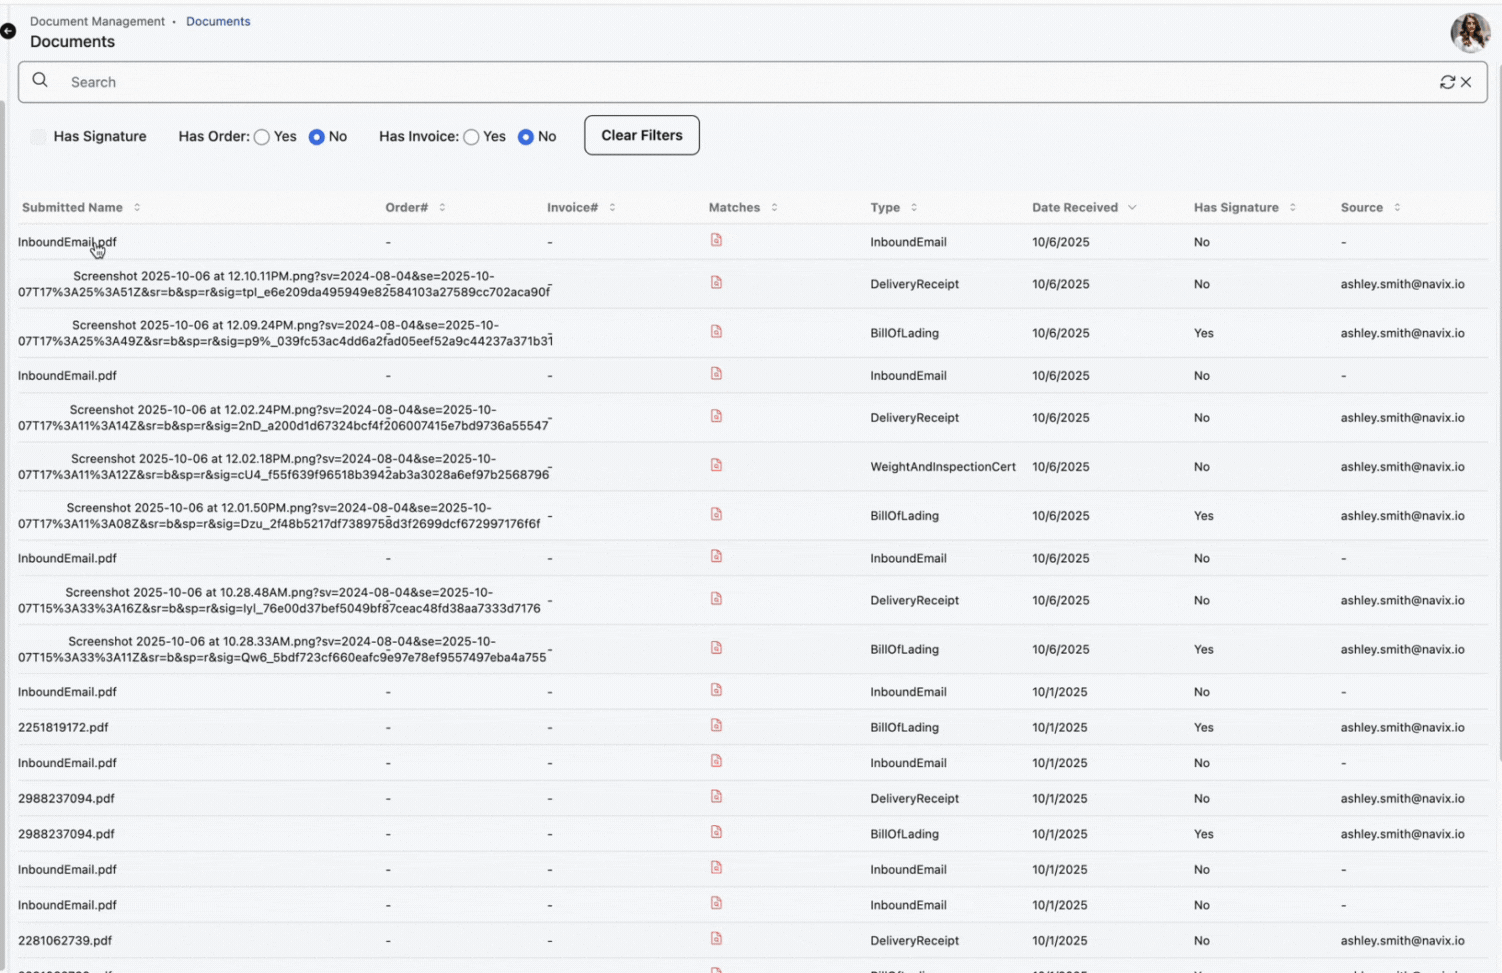Click the back arrow icon beside breadcrumb

point(8,31)
